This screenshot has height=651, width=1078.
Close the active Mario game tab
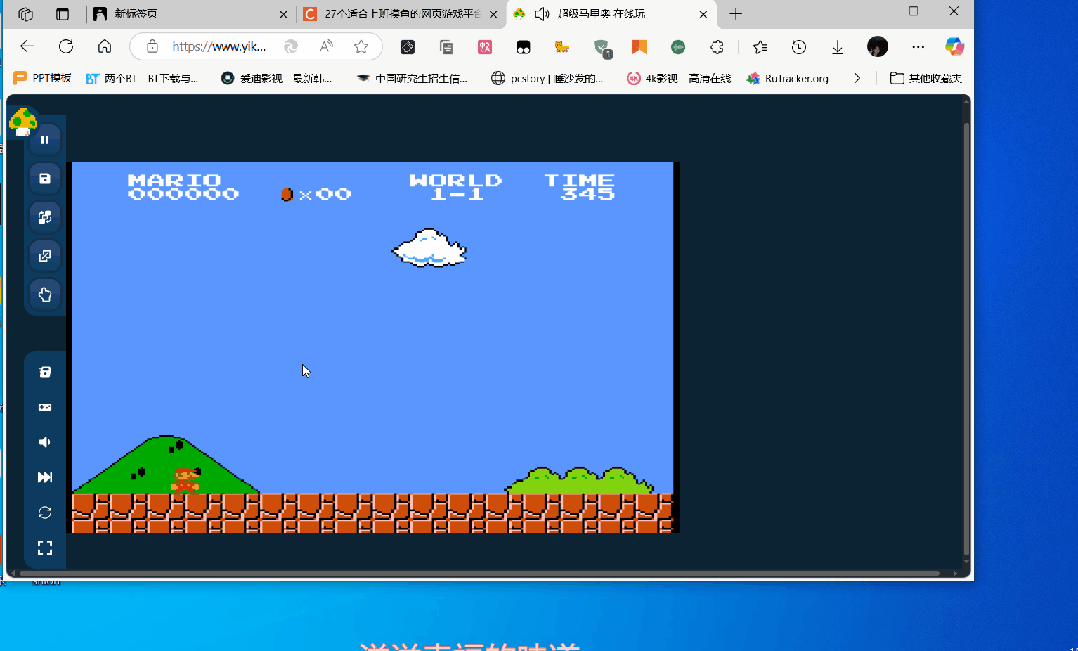(x=703, y=14)
